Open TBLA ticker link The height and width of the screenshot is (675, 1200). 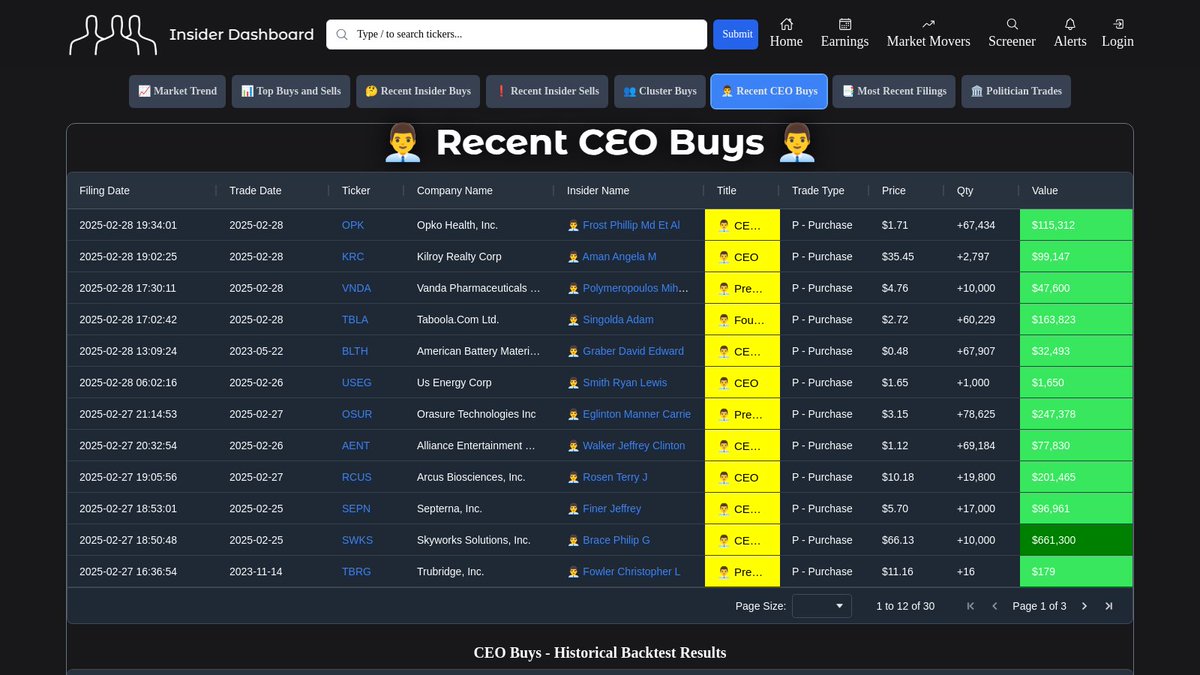[x=355, y=320]
